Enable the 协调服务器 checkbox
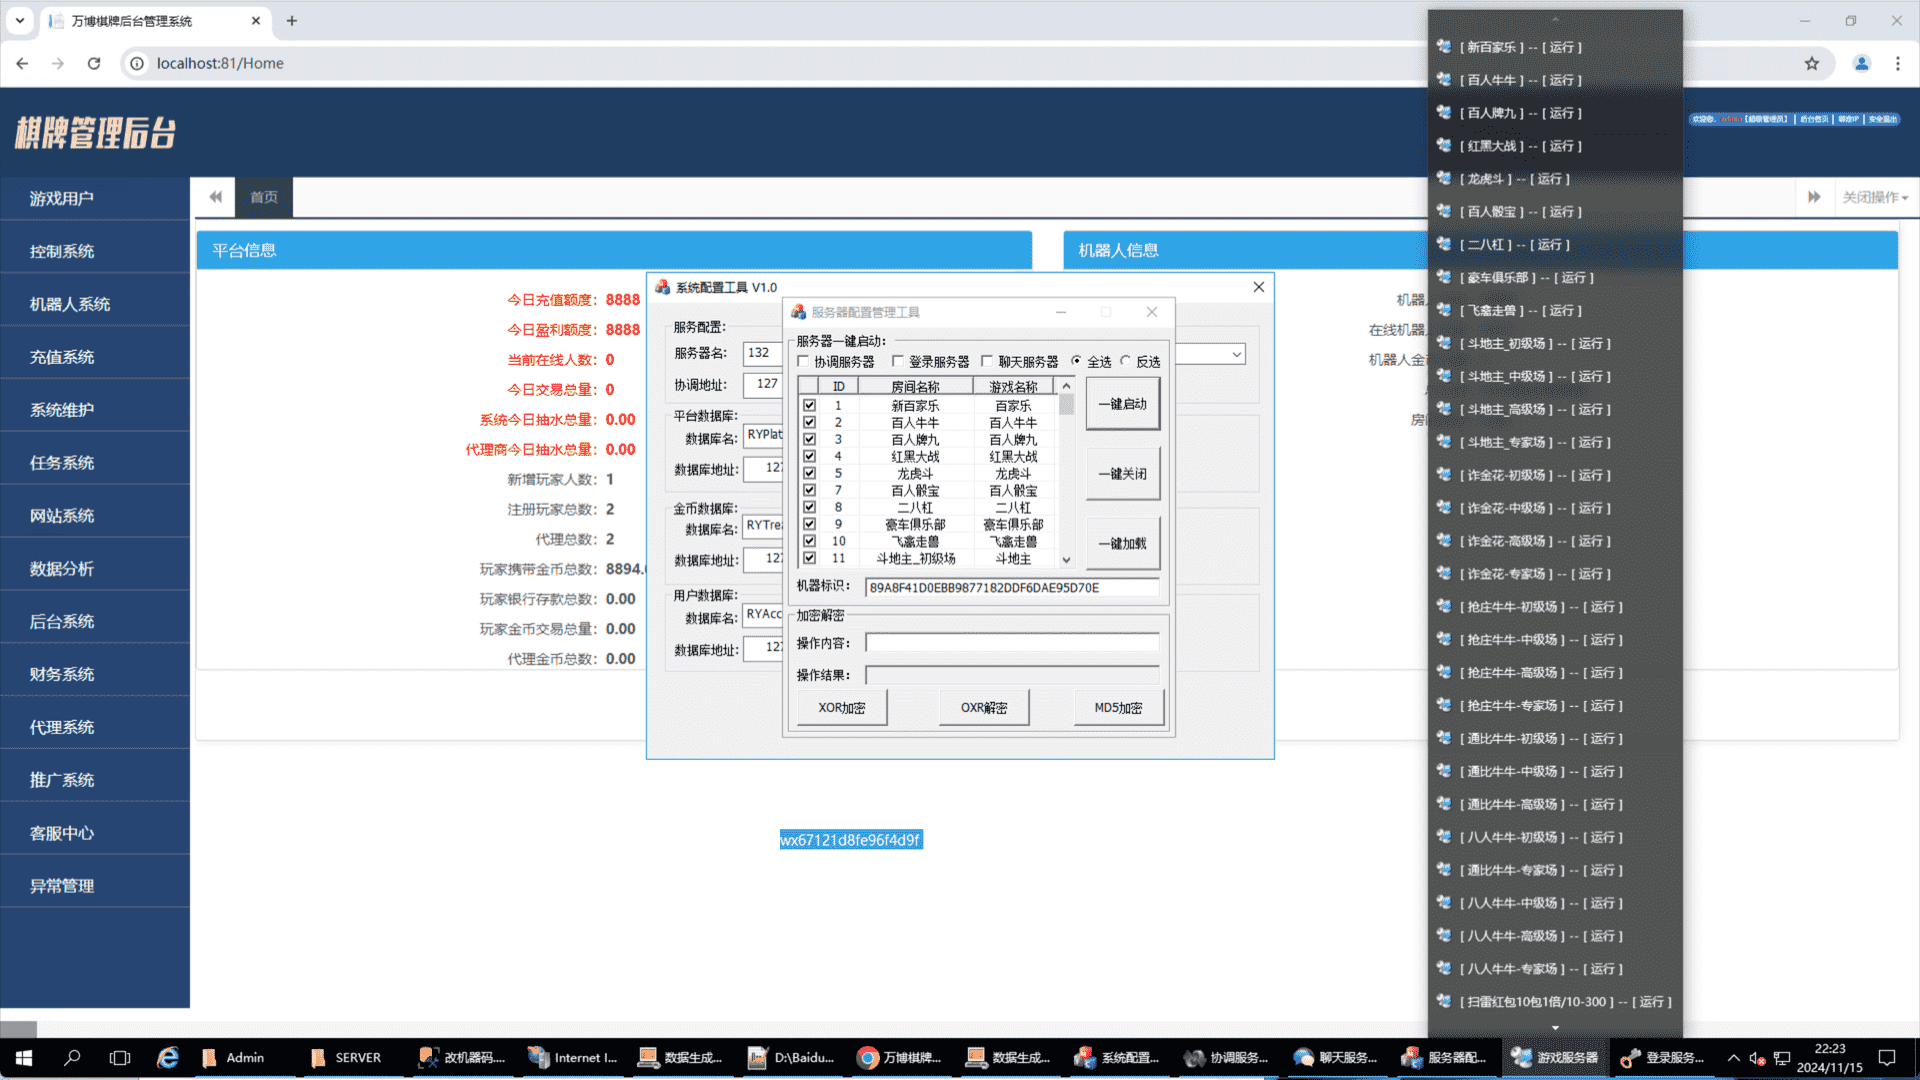The image size is (1920, 1080). coord(803,361)
